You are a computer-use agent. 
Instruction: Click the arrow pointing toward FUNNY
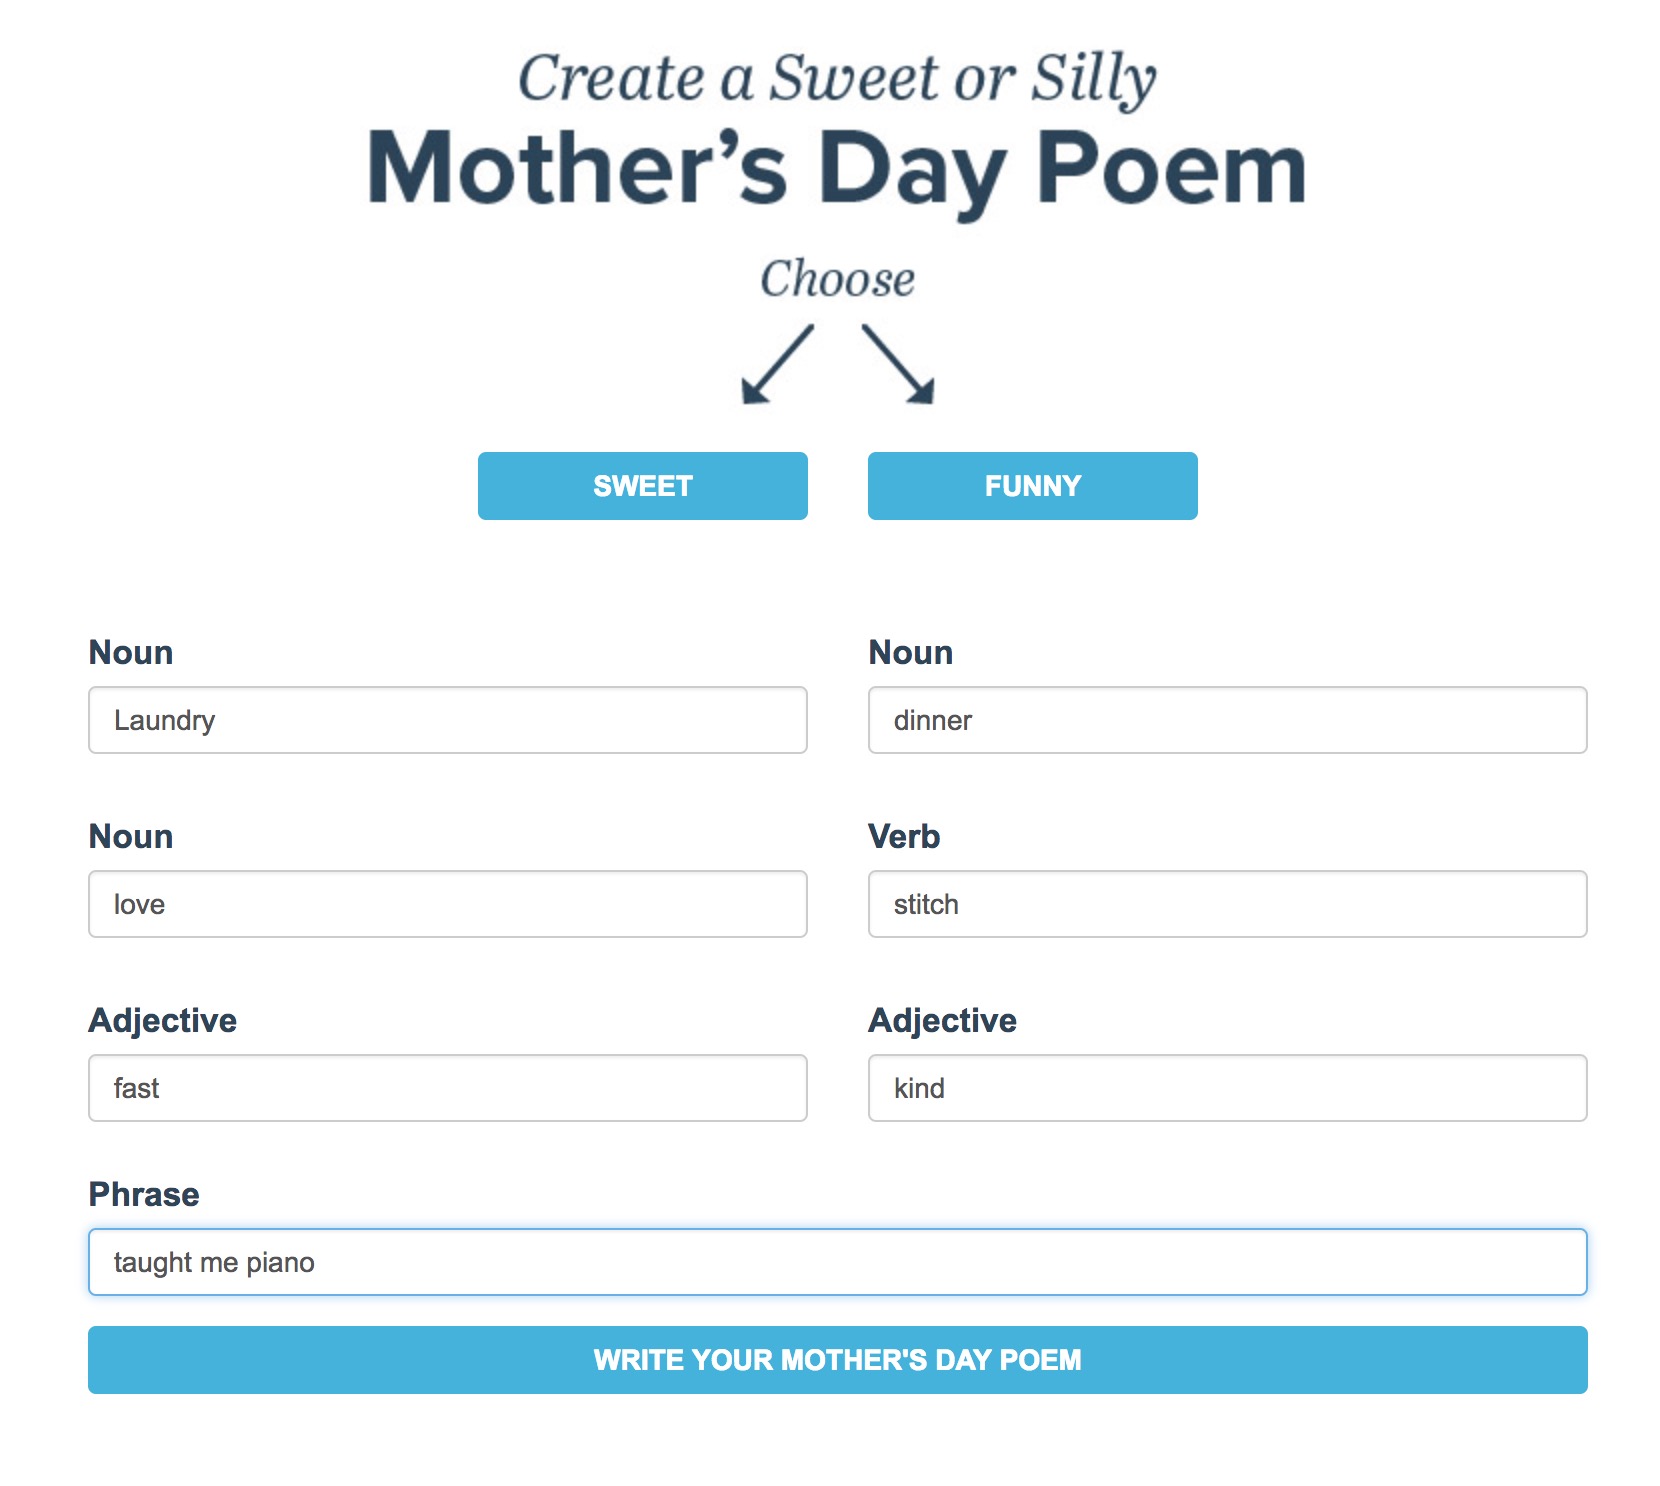[x=898, y=364]
